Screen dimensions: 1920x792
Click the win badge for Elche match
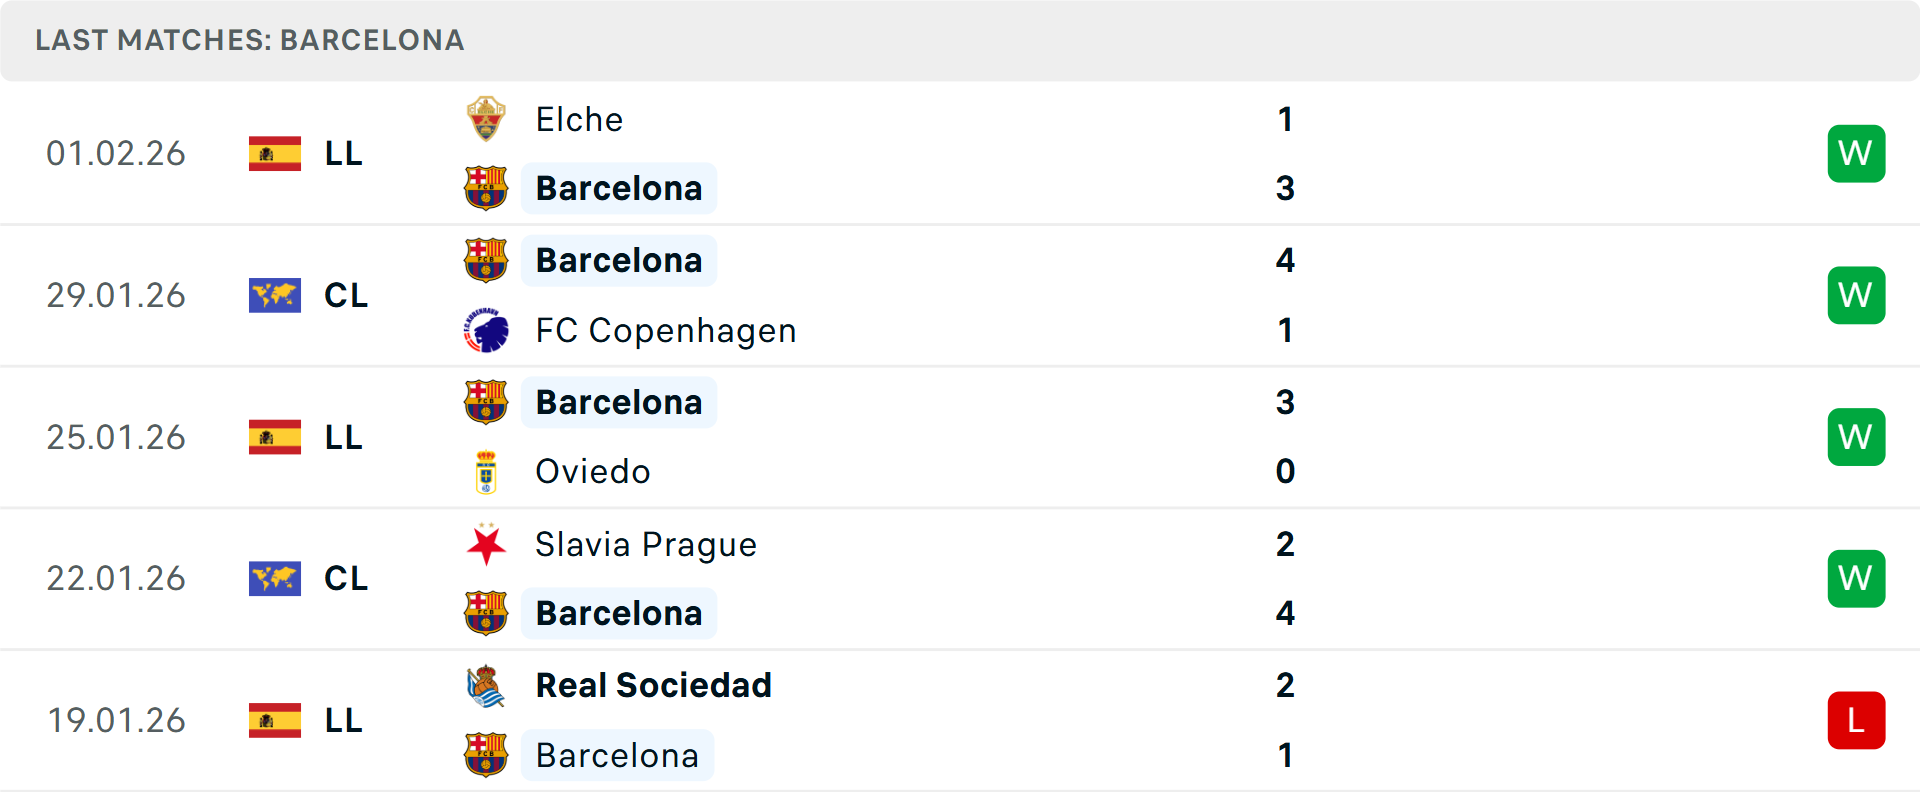pos(1856,153)
